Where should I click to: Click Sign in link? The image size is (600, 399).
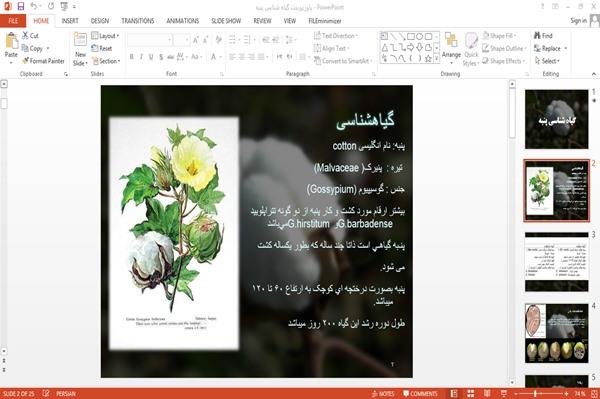[578, 20]
